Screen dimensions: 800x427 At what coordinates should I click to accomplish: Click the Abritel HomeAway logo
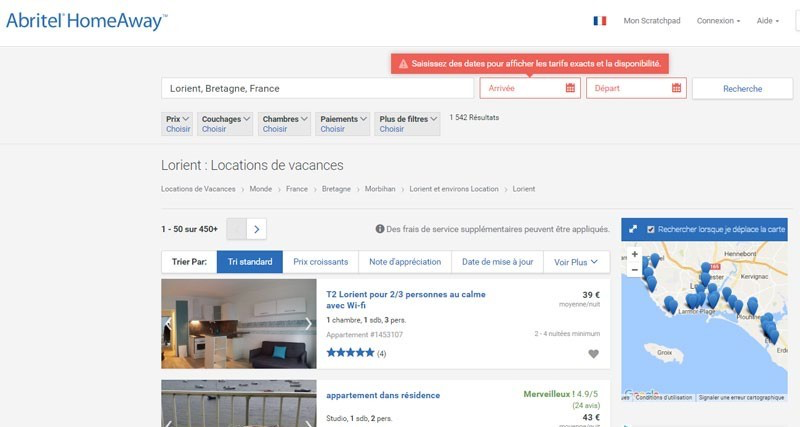[x=86, y=21]
